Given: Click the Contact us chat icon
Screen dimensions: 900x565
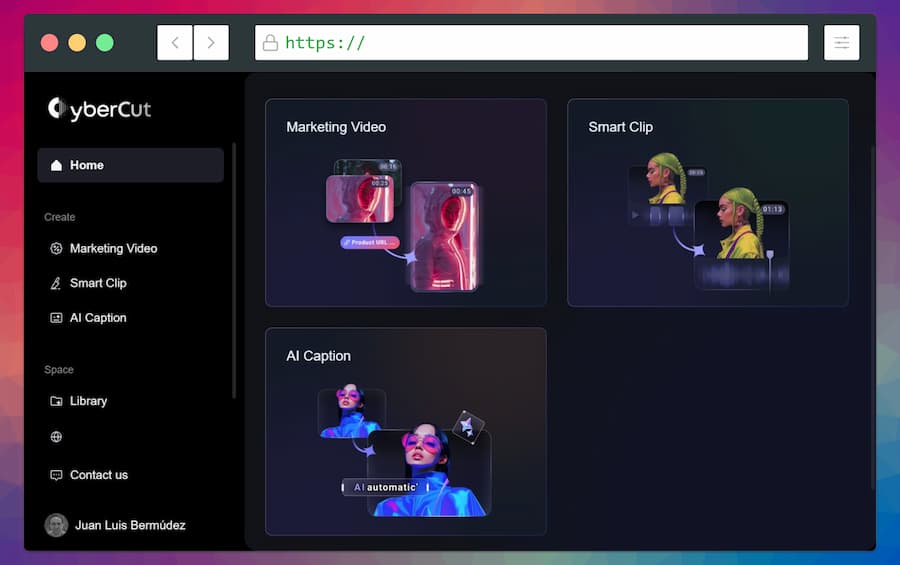Looking at the screenshot, I should coord(56,475).
